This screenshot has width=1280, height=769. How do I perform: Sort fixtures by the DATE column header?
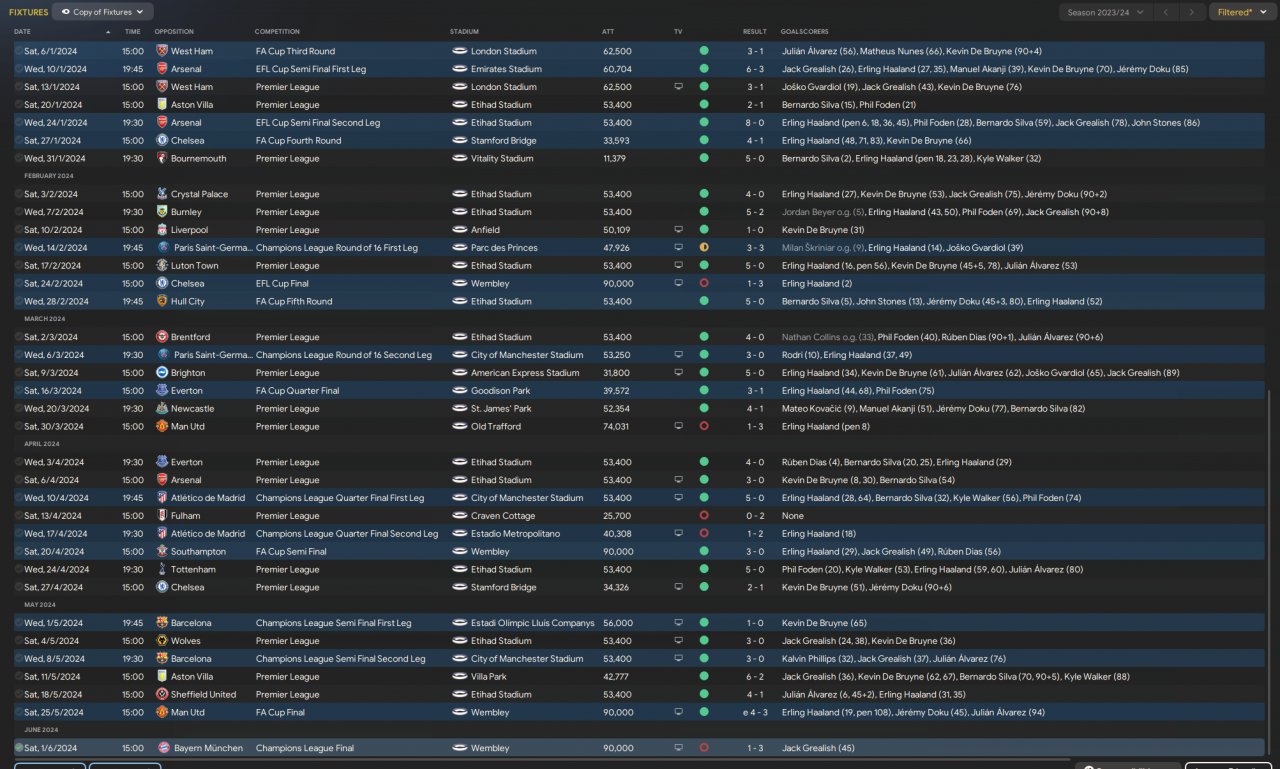coord(22,32)
